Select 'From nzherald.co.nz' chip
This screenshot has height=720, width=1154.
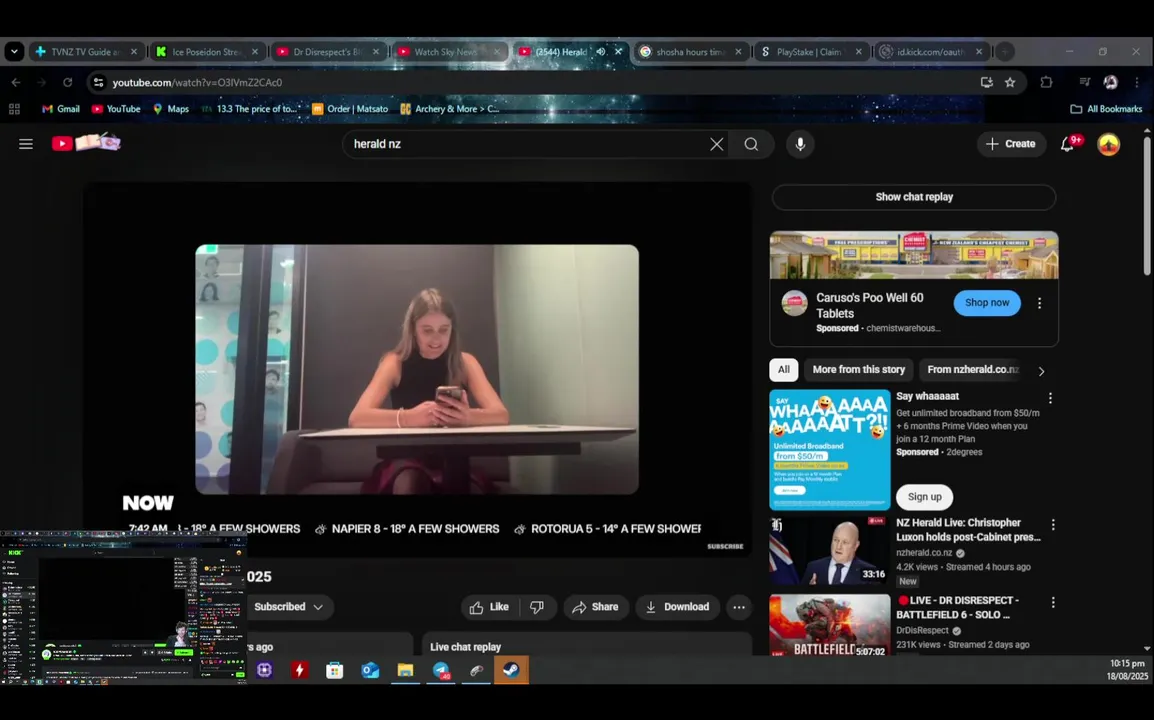(x=972, y=370)
